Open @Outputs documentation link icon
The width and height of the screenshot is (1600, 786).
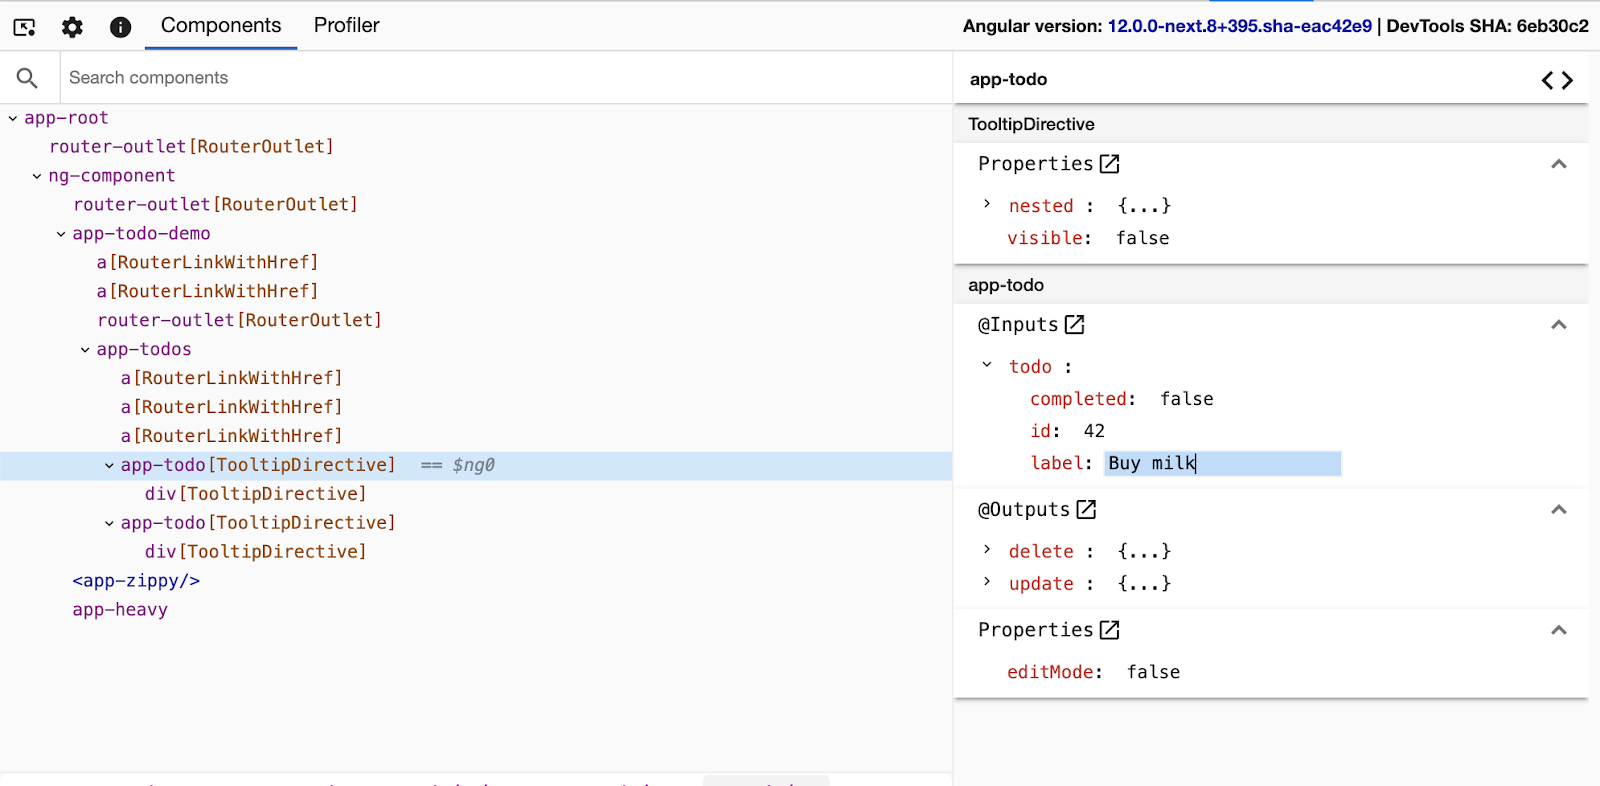1086,510
